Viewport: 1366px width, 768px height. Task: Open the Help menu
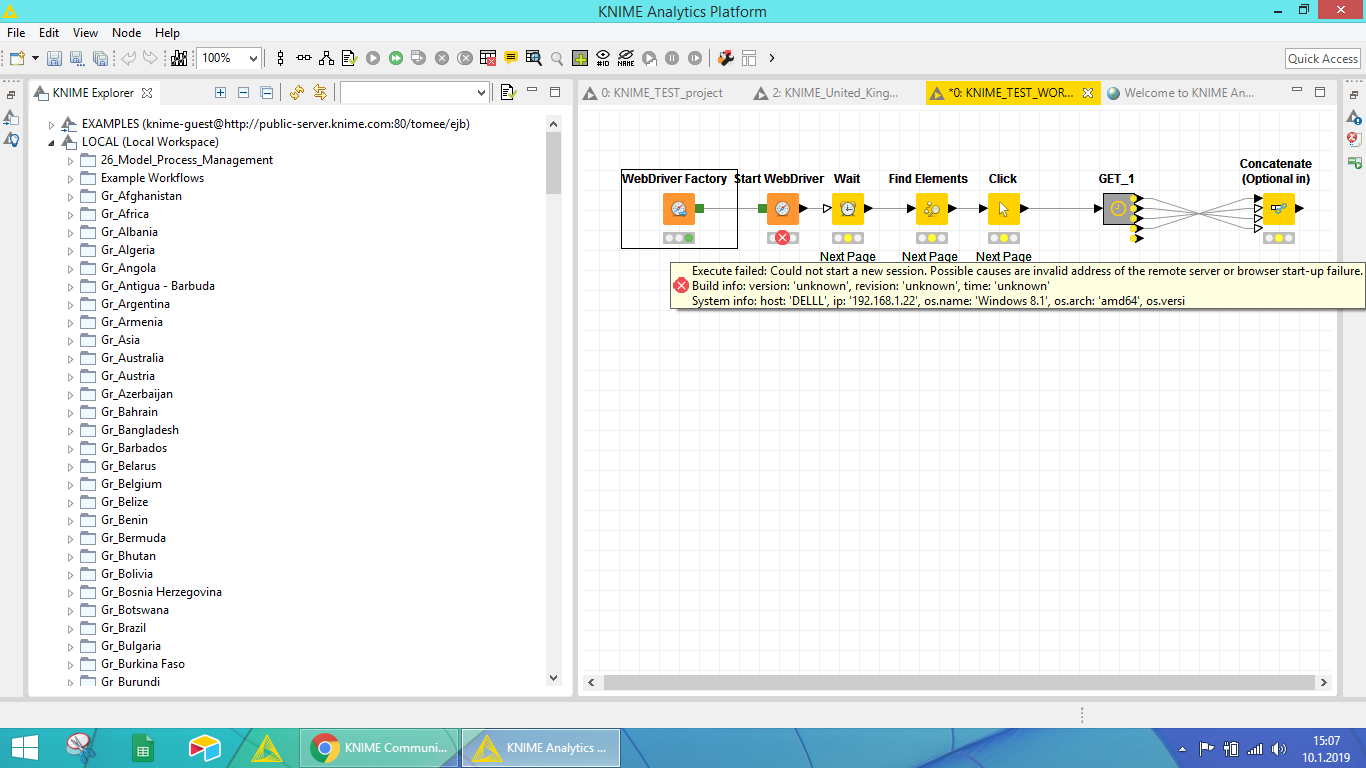click(168, 33)
